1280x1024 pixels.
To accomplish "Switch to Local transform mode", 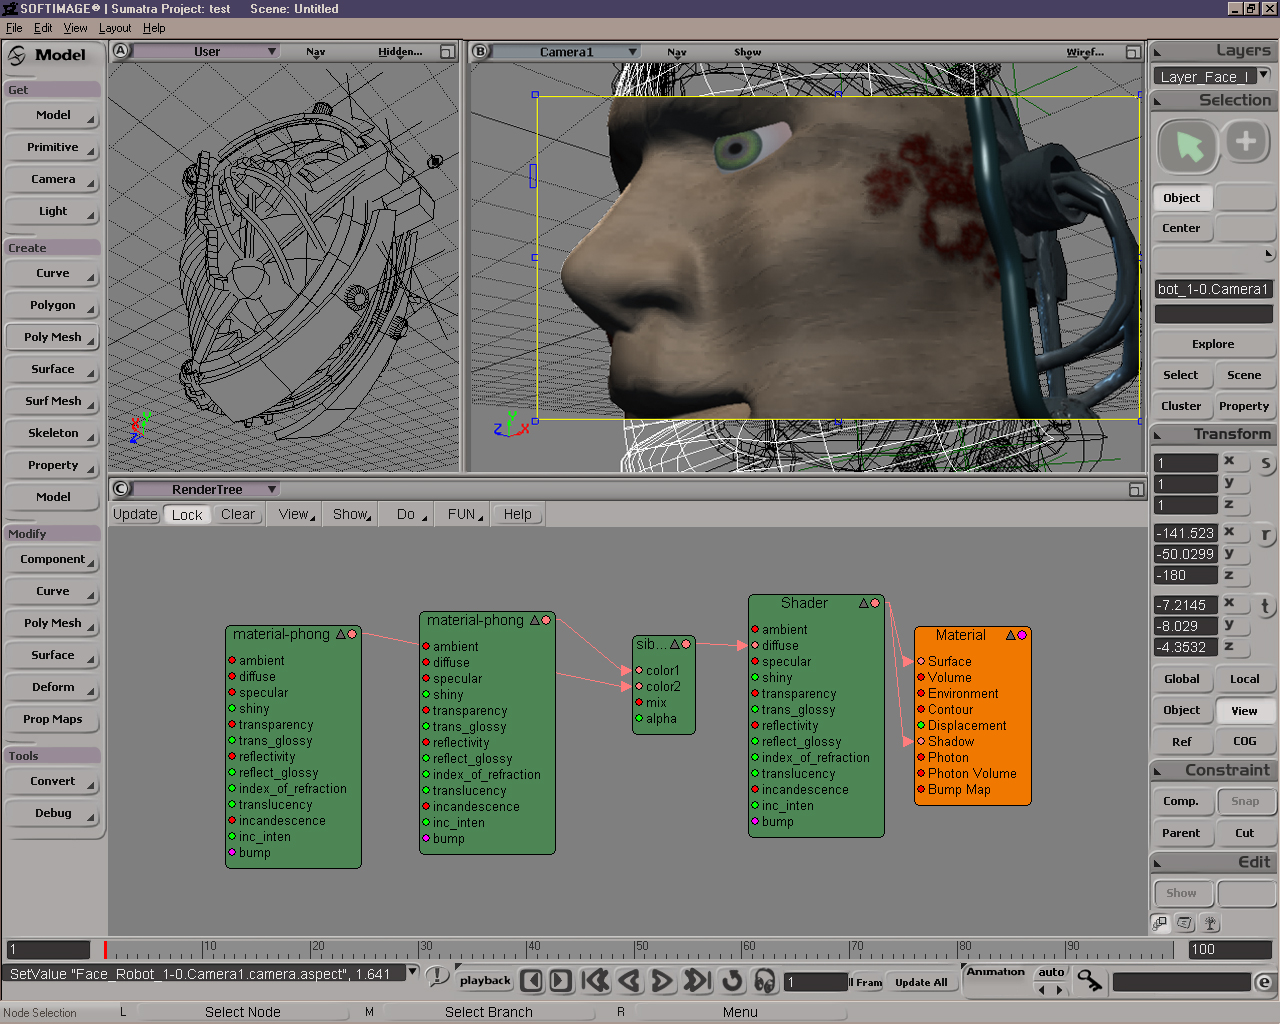I will [1244, 679].
